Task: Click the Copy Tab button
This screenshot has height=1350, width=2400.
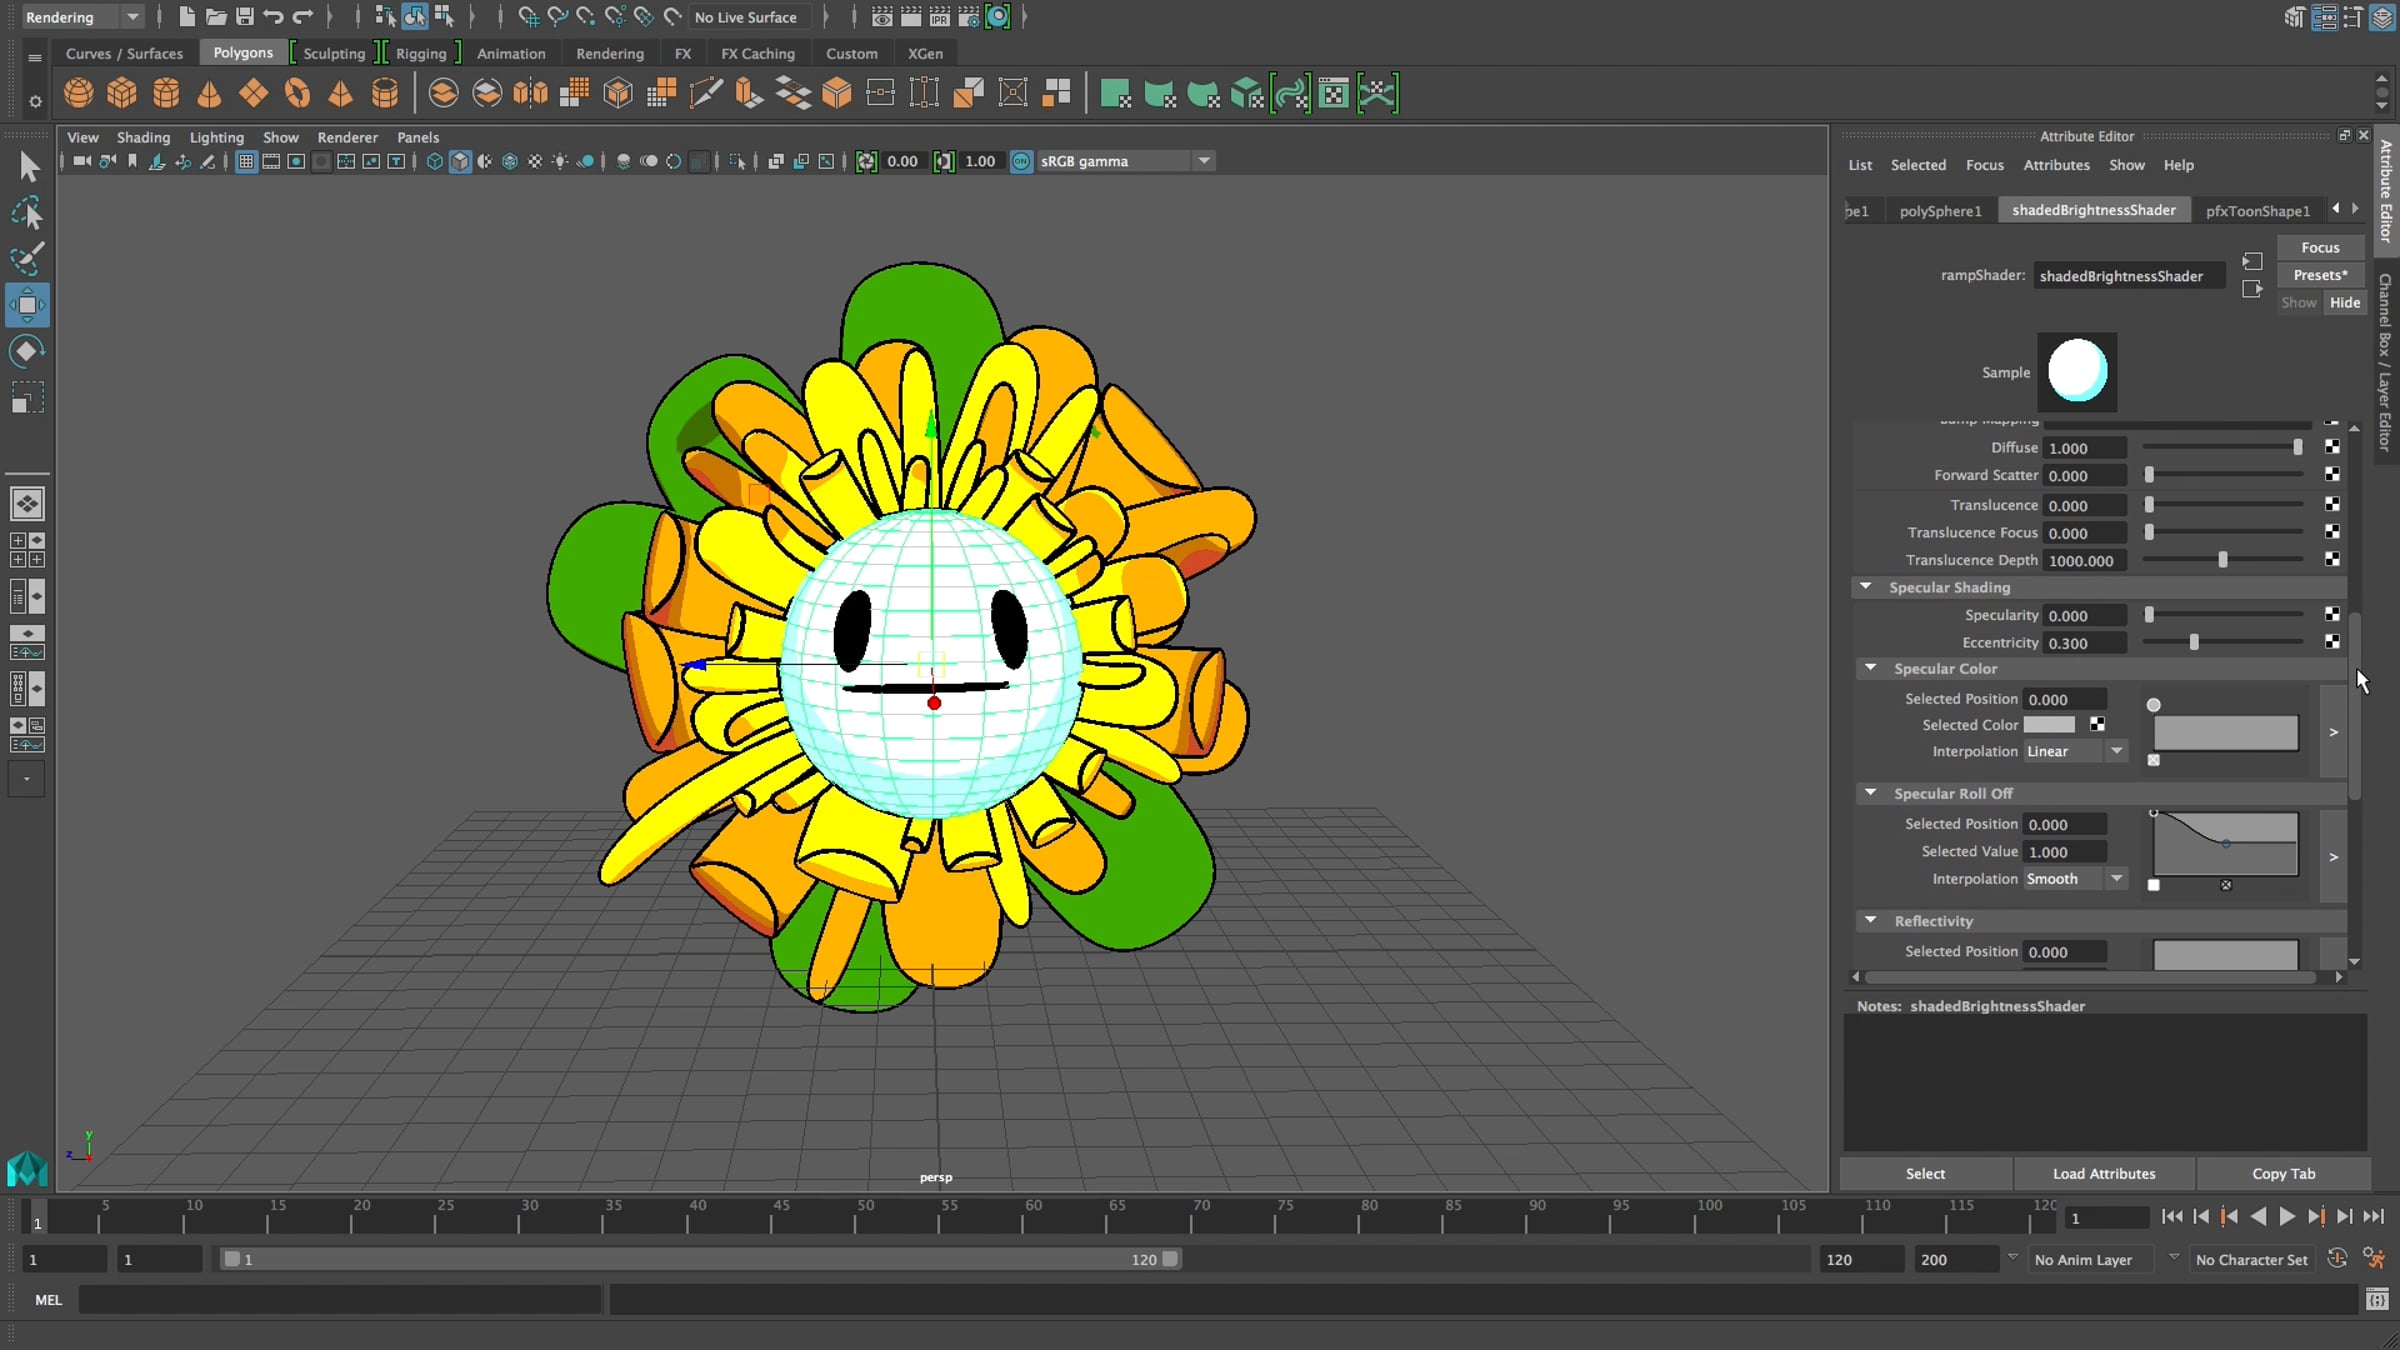Action: pyautogui.click(x=2283, y=1173)
